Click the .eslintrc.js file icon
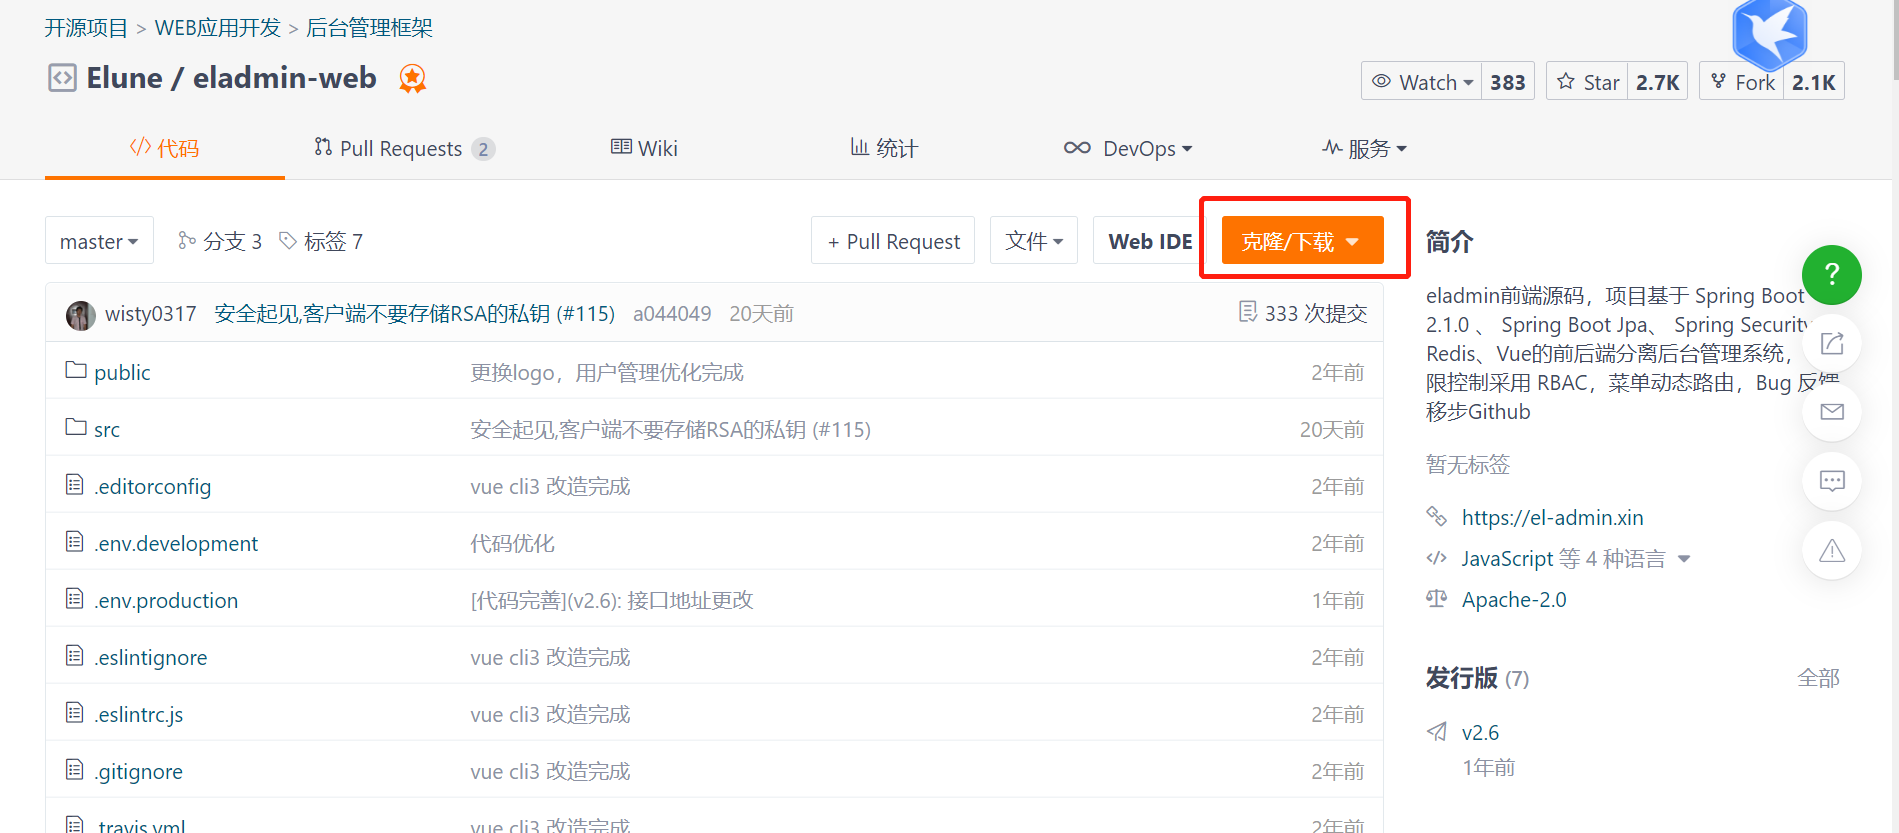The width and height of the screenshot is (1899, 833). tap(74, 713)
